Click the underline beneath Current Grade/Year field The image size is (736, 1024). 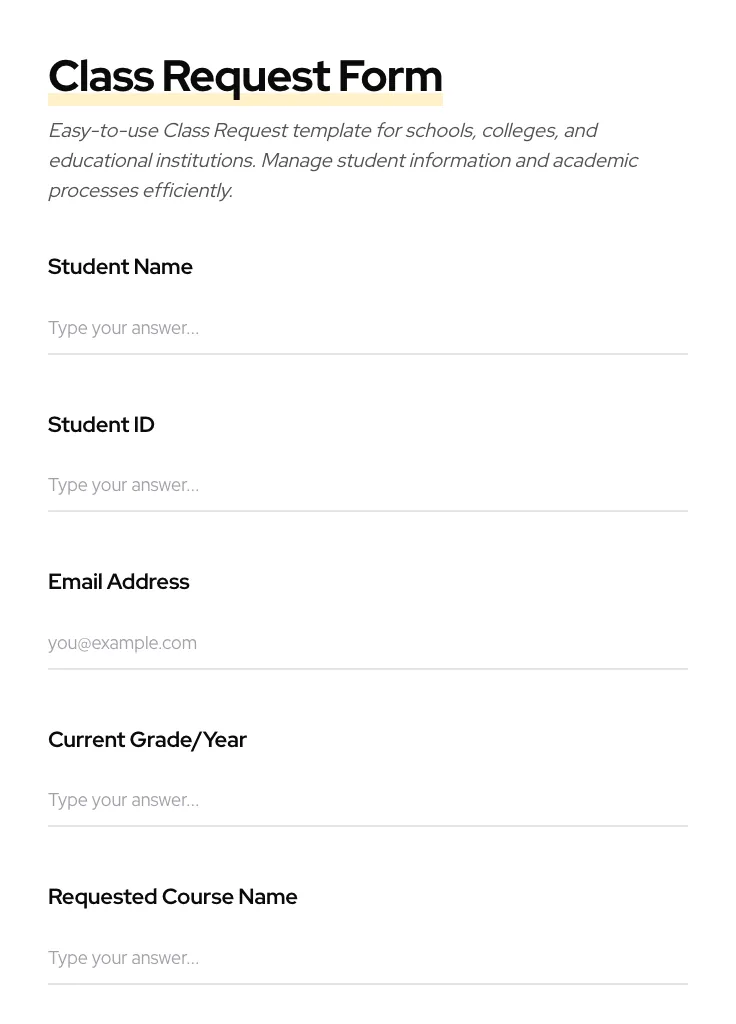(x=367, y=826)
